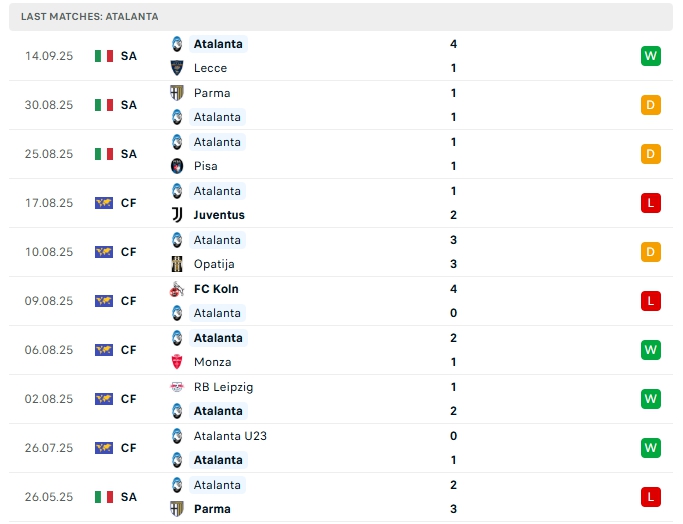Select the Last Matches: Atalanta header

90,17
